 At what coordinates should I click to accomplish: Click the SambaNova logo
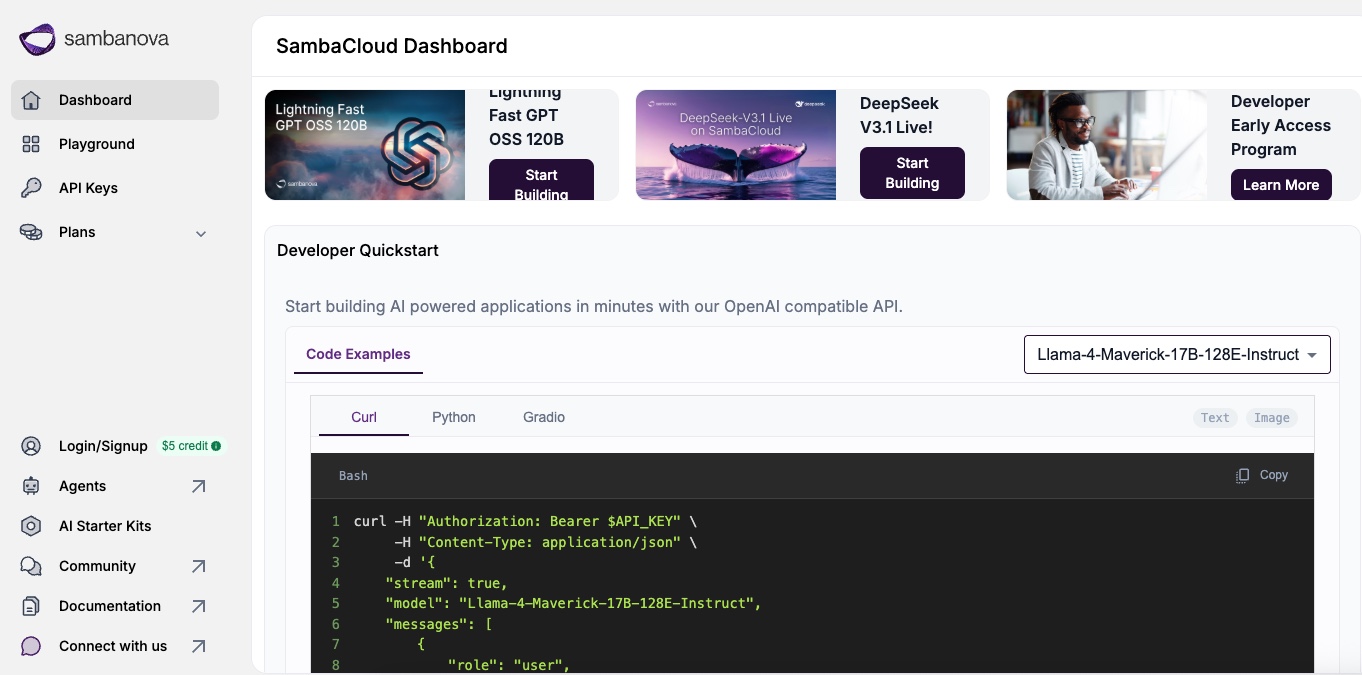point(94,40)
